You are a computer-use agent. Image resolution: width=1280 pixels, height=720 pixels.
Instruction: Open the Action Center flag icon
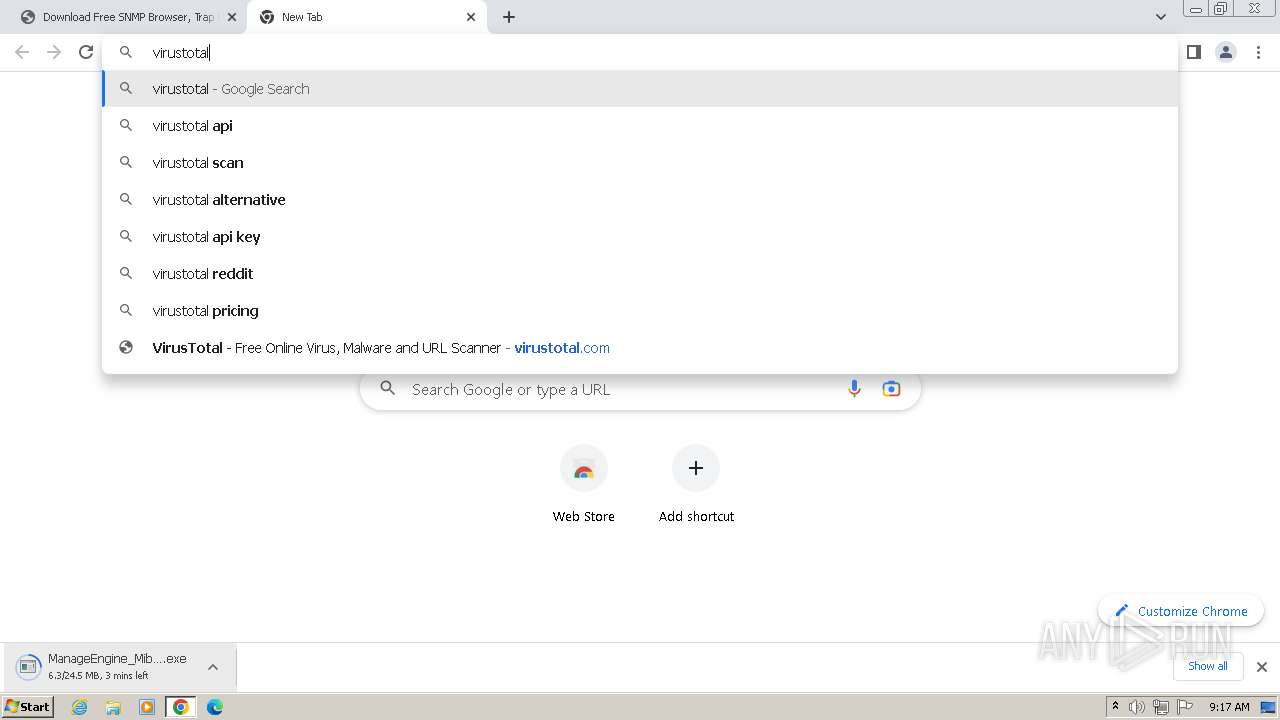point(1185,707)
